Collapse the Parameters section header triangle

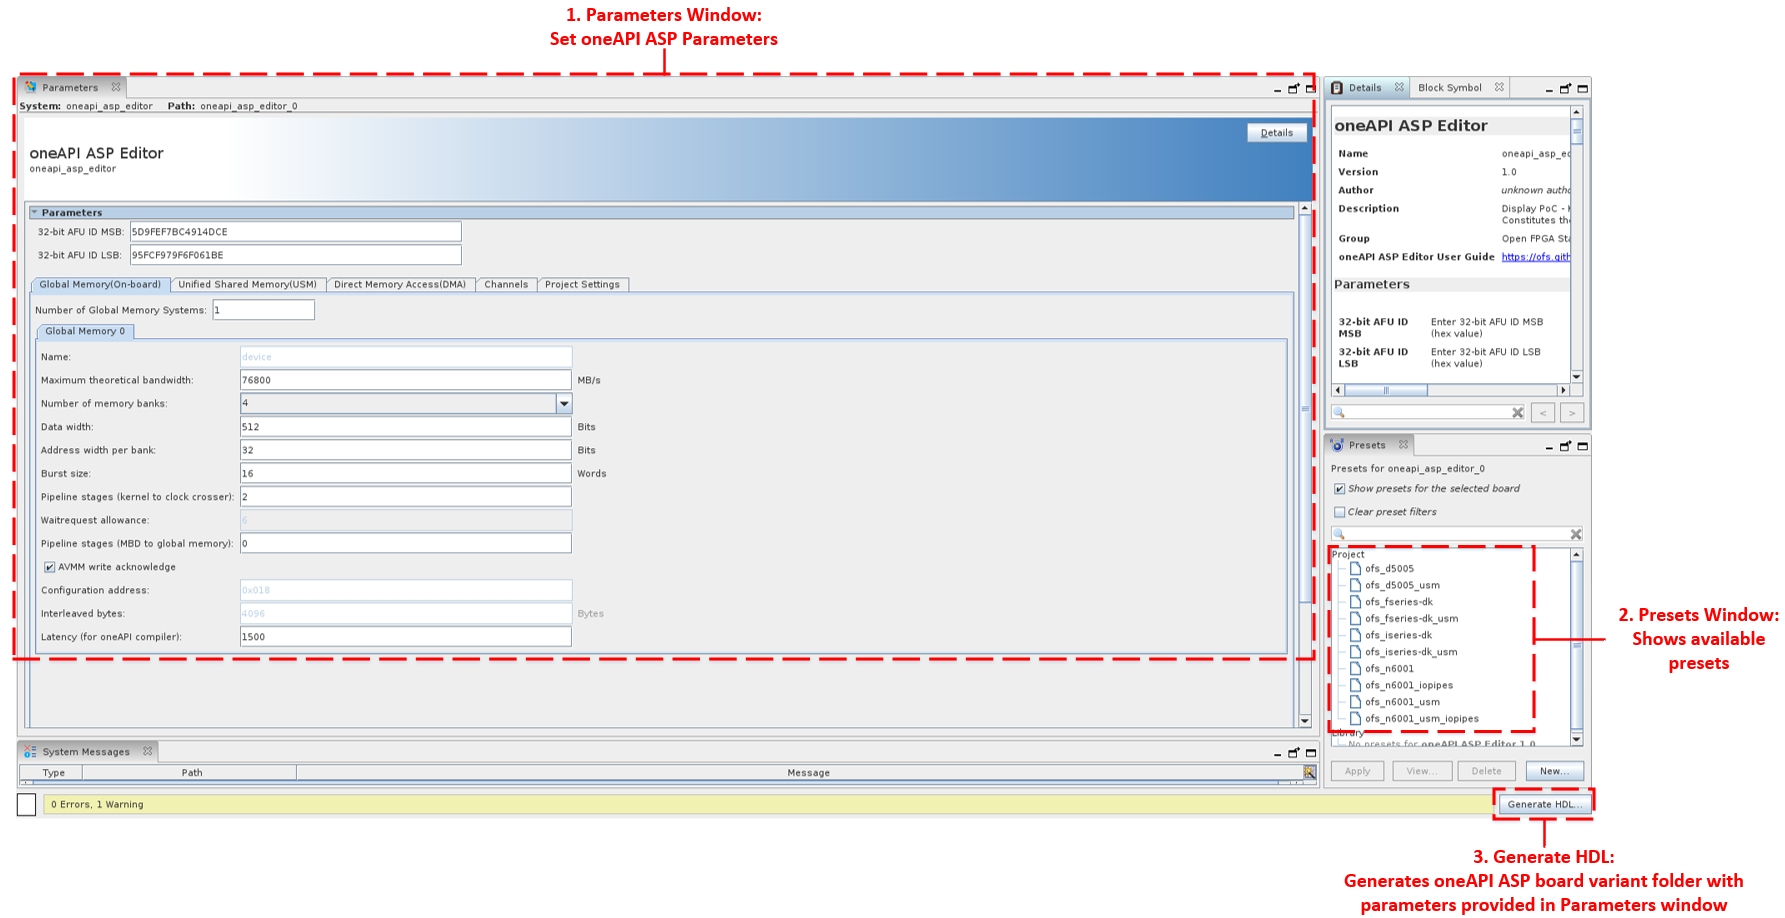coord(35,213)
